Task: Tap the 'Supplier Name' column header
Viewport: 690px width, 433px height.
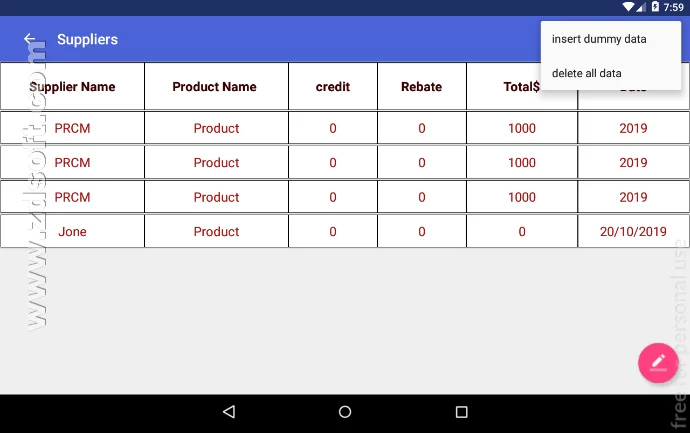Action: click(x=72, y=86)
